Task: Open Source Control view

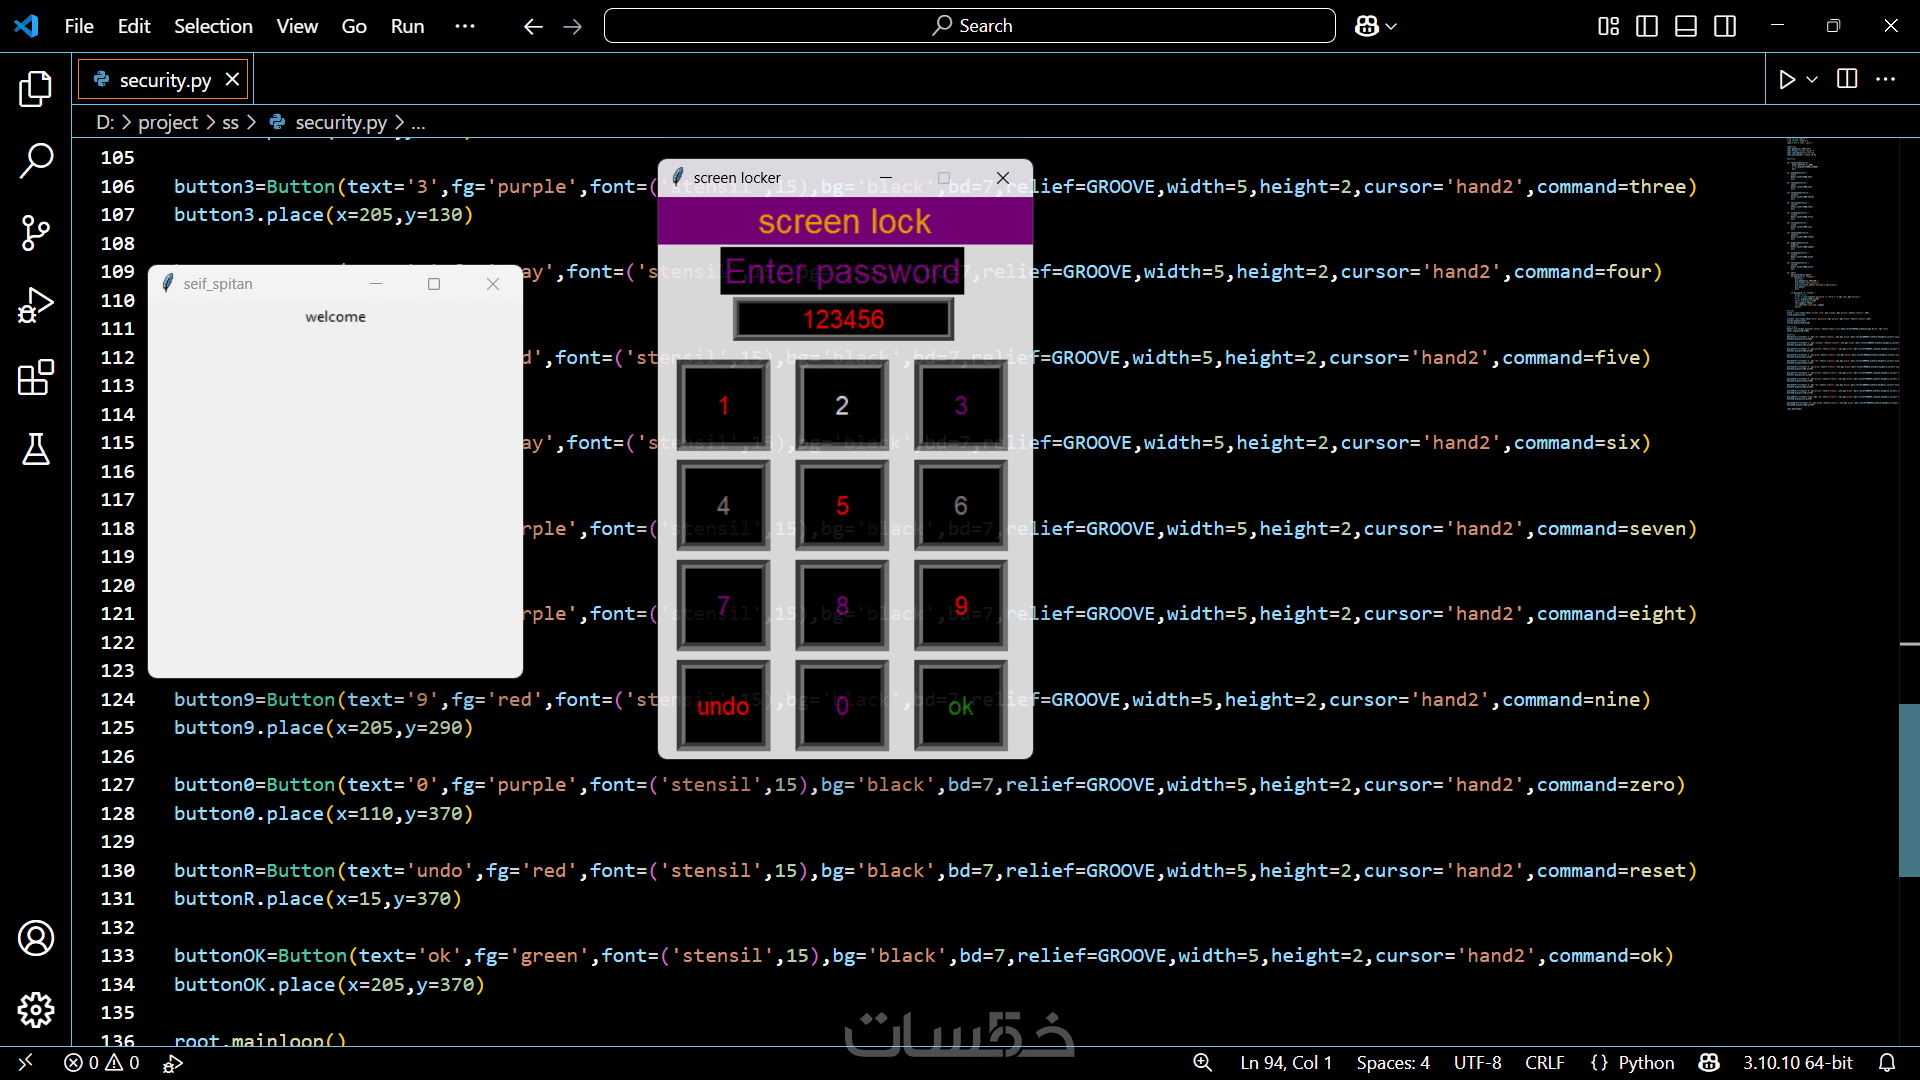Action: click(x=36, y=232)
